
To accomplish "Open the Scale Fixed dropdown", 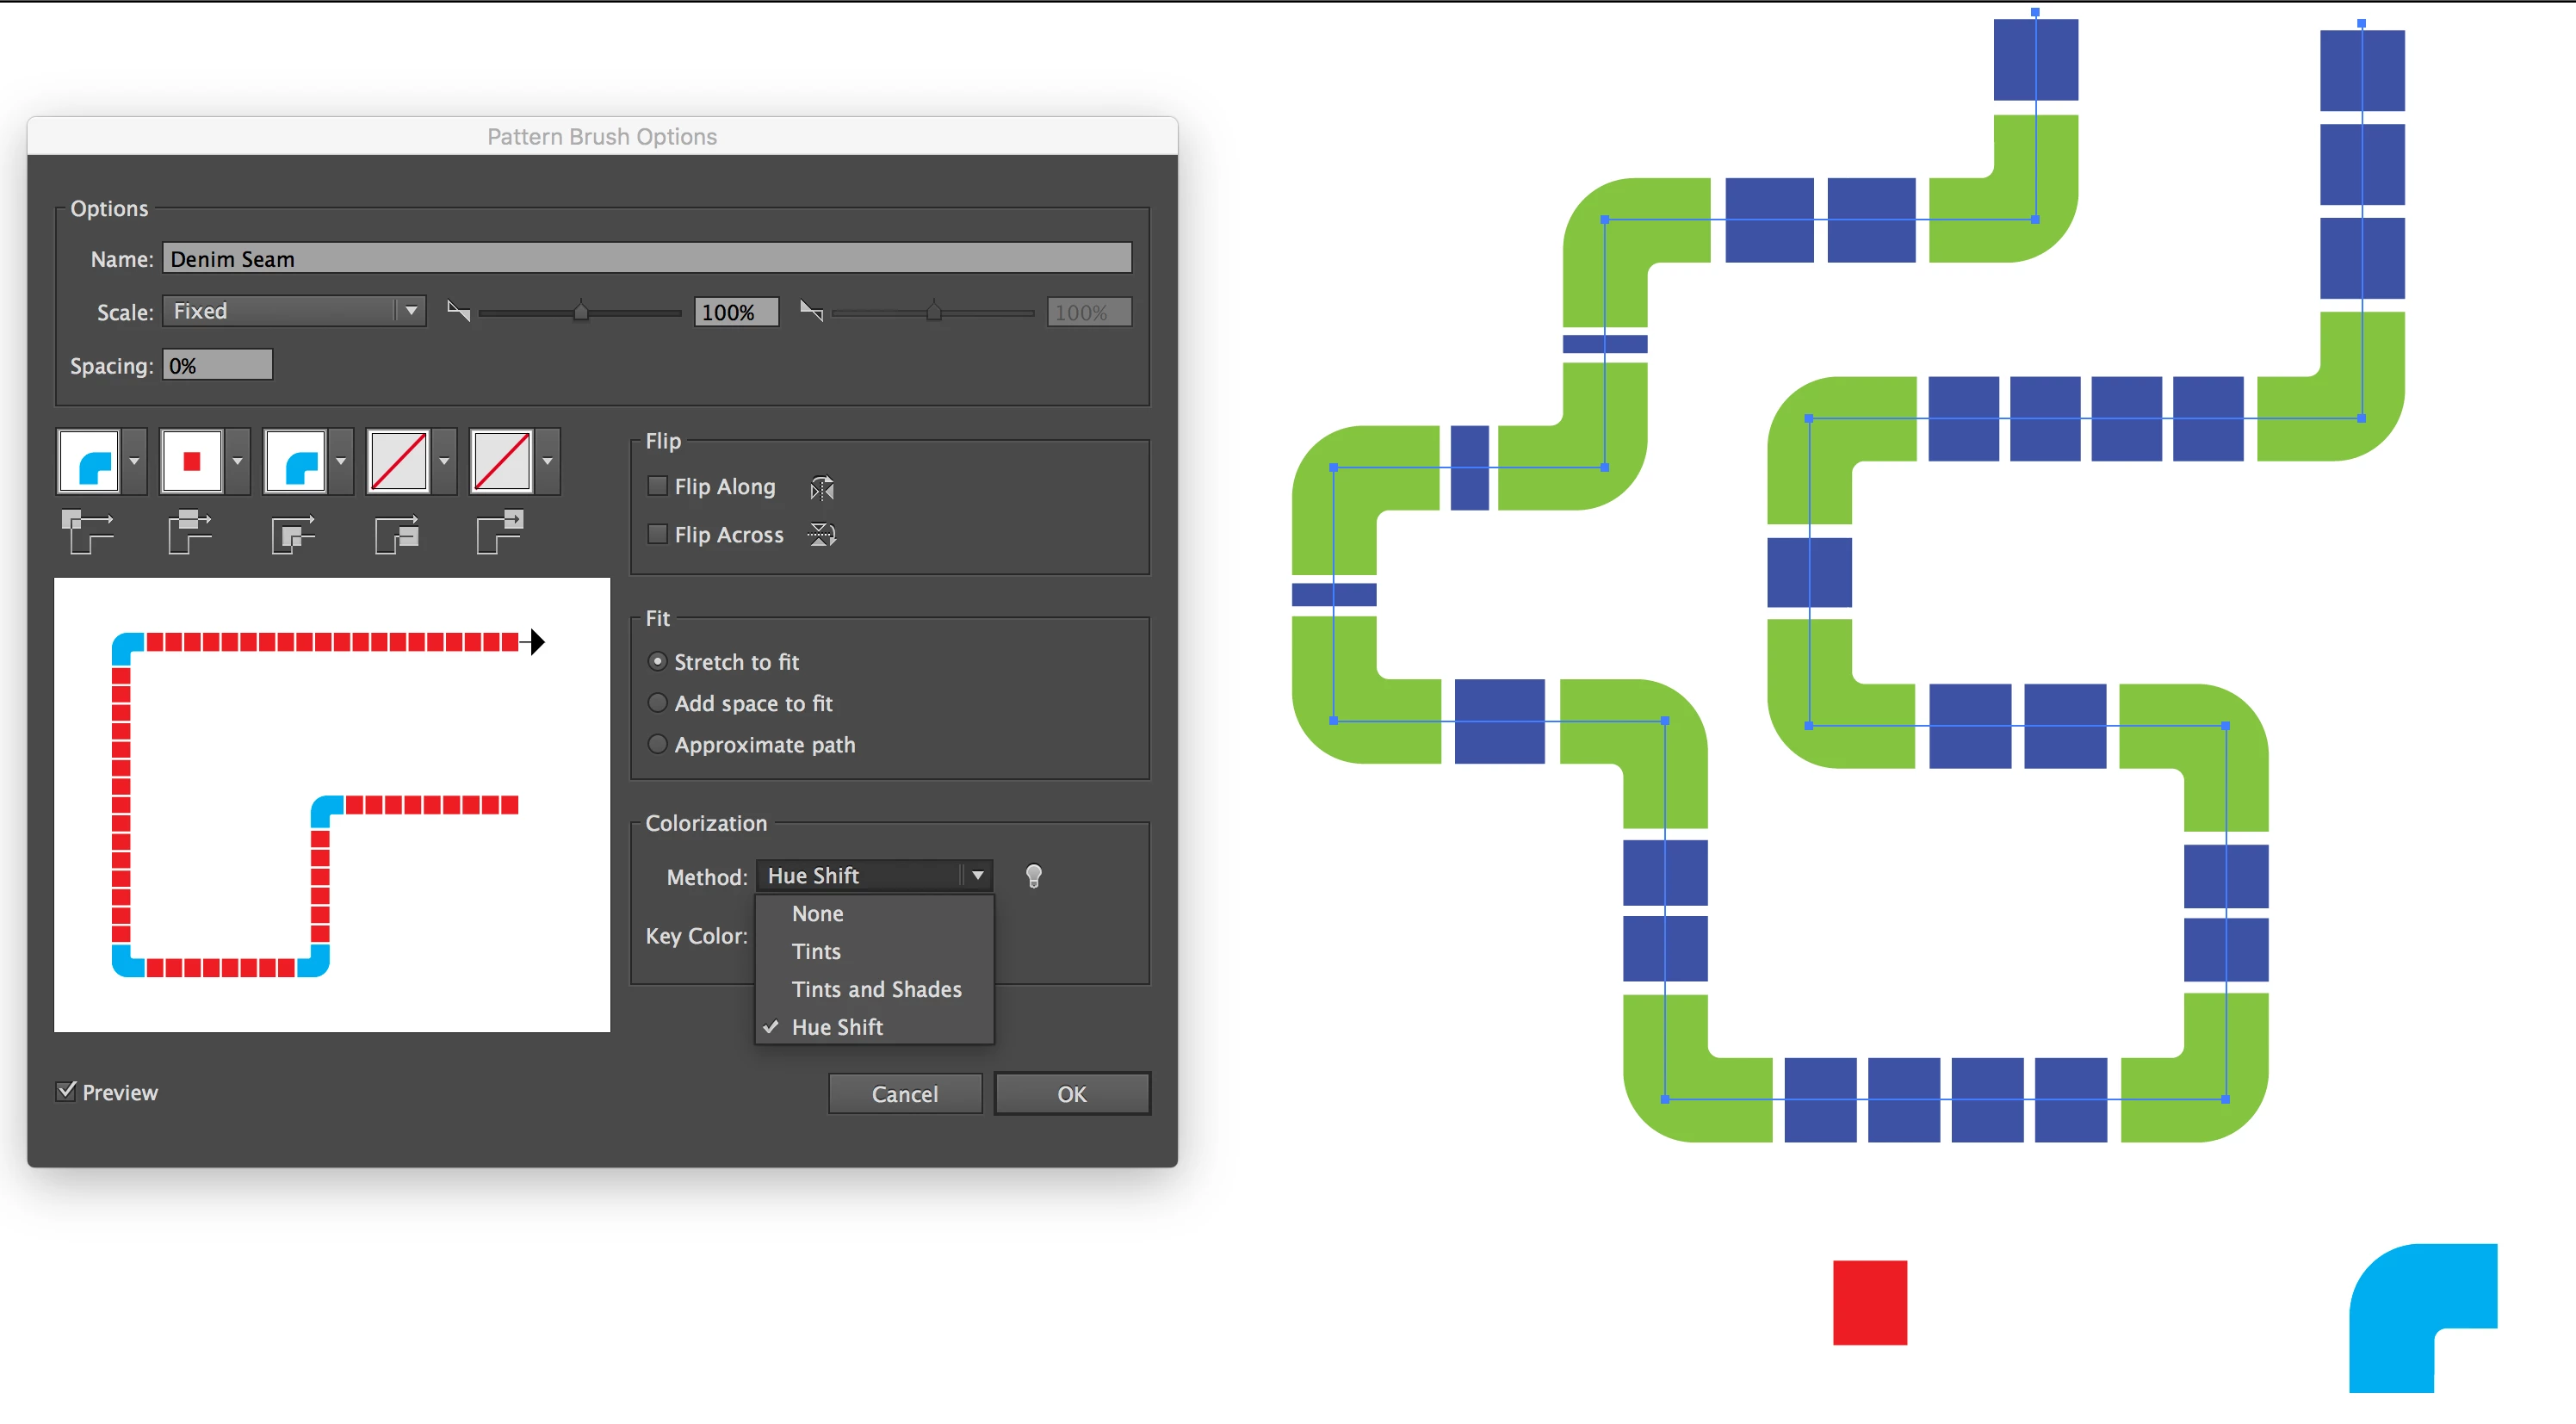I will [294, 311].
